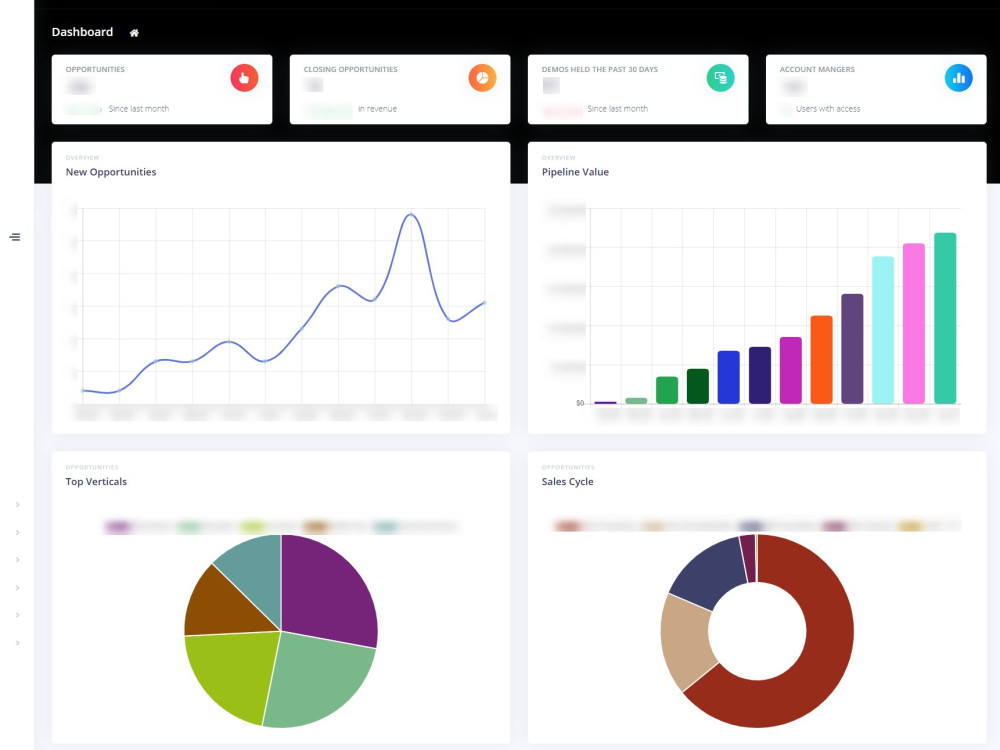Toggle the purple legend swatch in Top Verticals

(x=118, y=527)
